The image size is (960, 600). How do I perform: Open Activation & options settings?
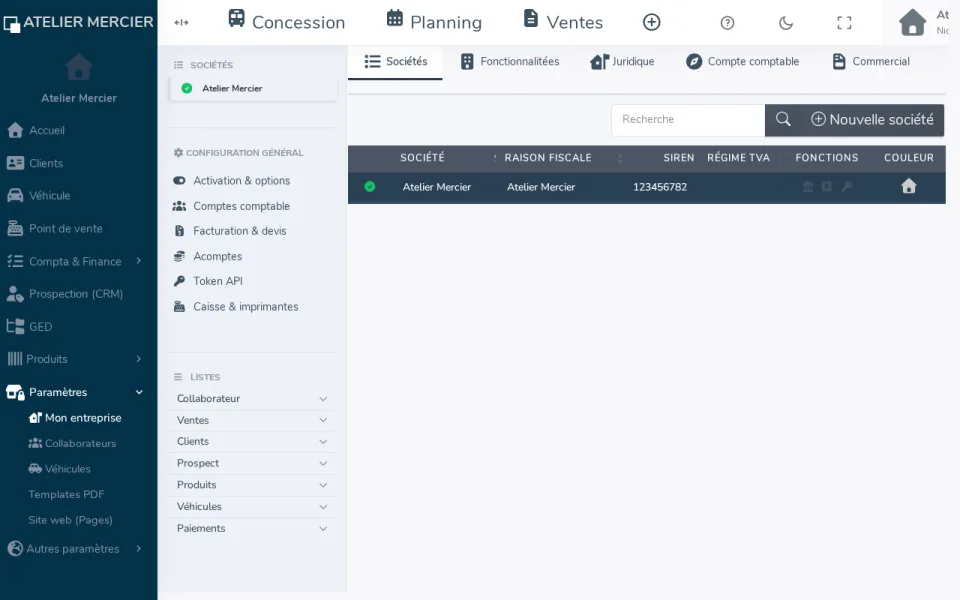click(231, 181)
